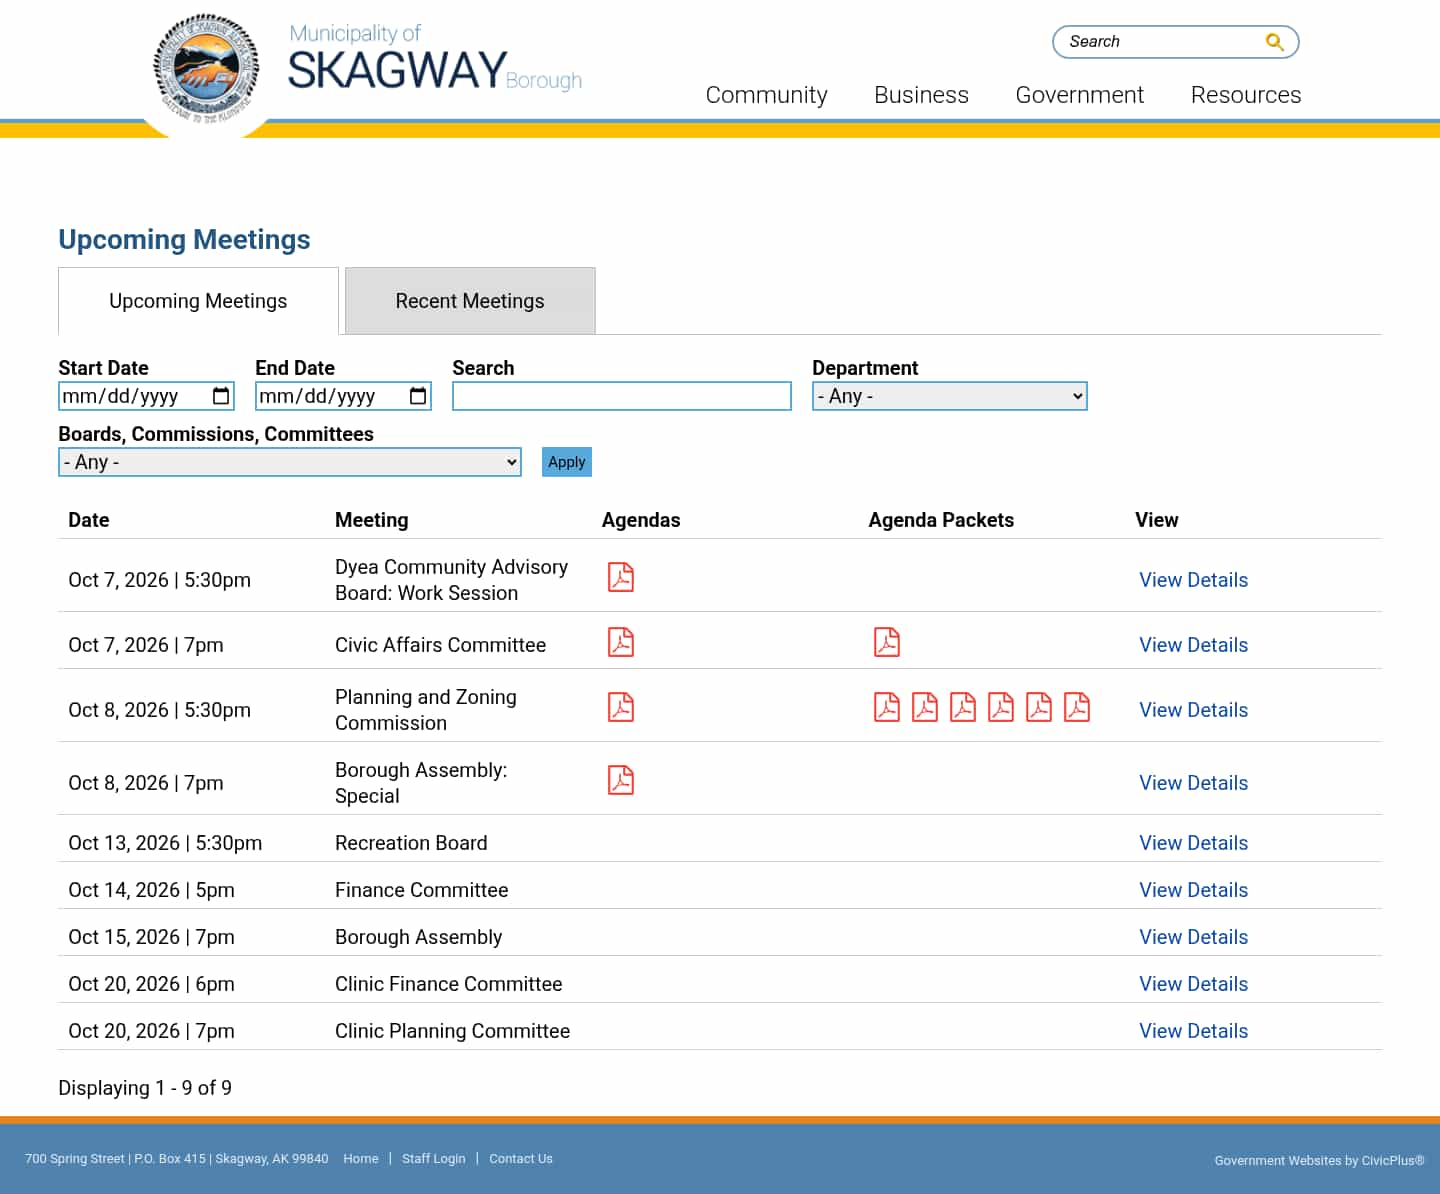
Task: Open Planning and Zoning Commission agenda PDF
Action: [x=621, y=707]
